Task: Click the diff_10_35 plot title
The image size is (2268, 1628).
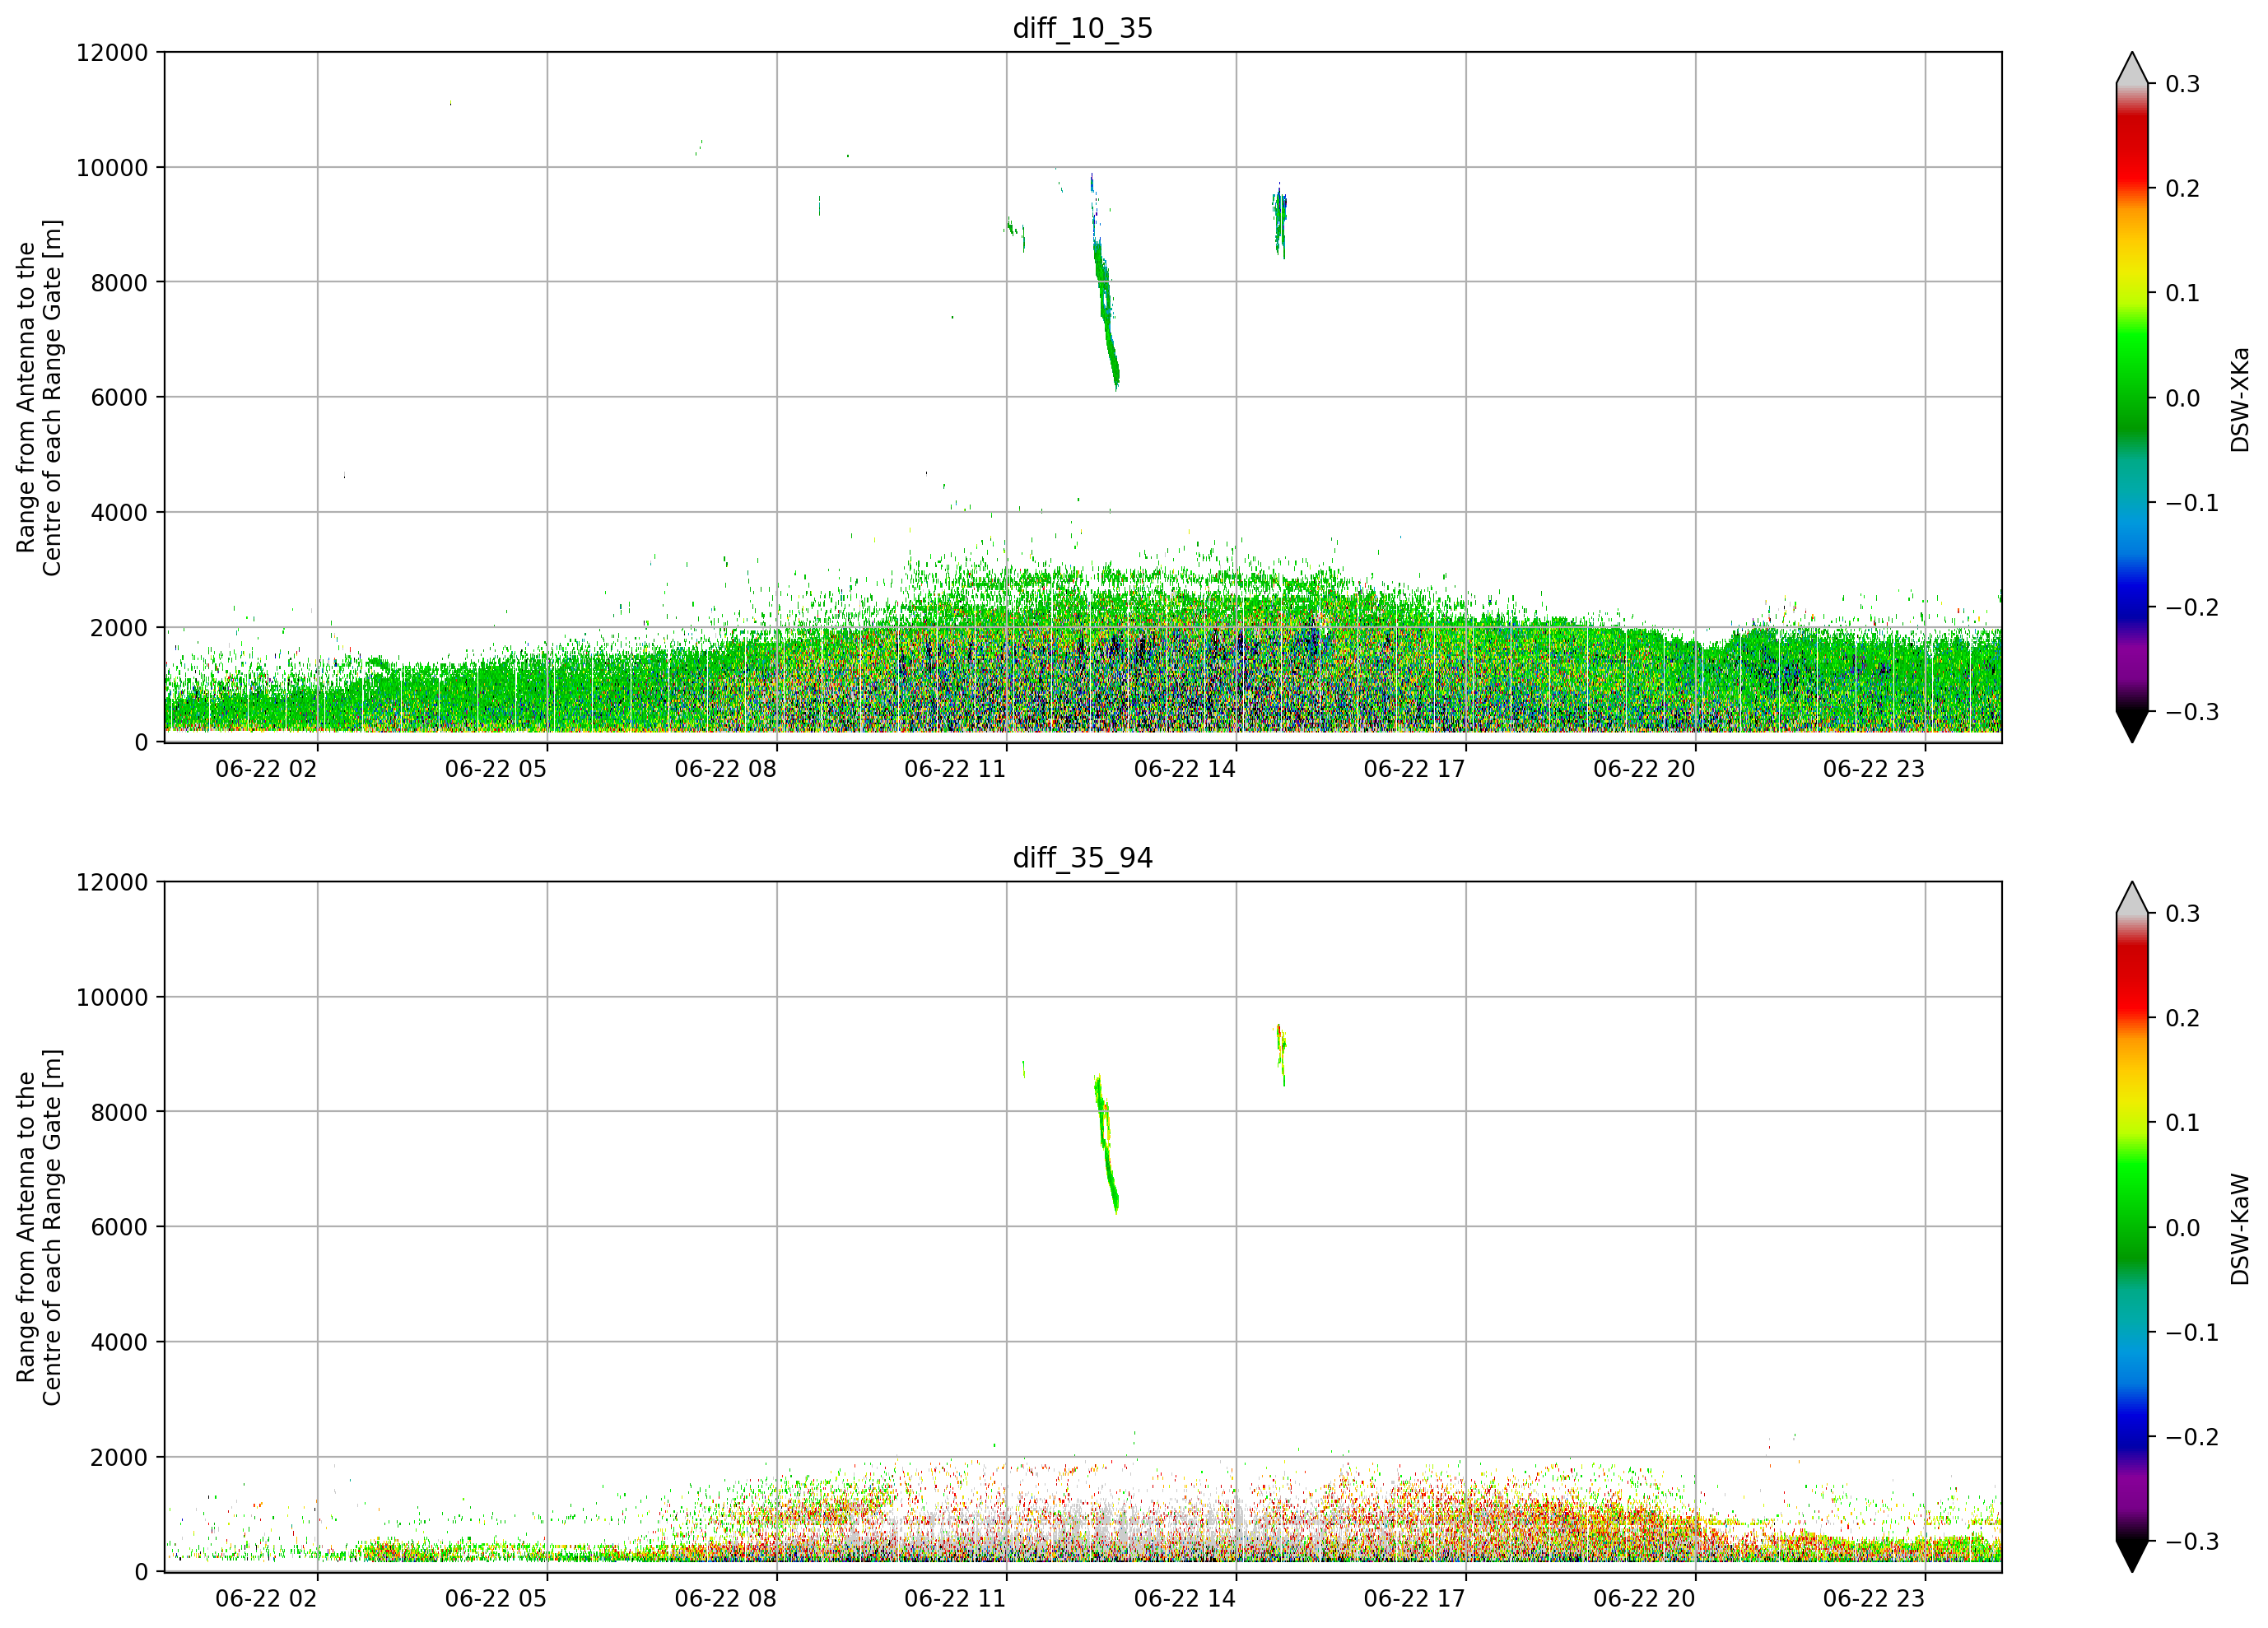Action: click(x=1083, y=28)
